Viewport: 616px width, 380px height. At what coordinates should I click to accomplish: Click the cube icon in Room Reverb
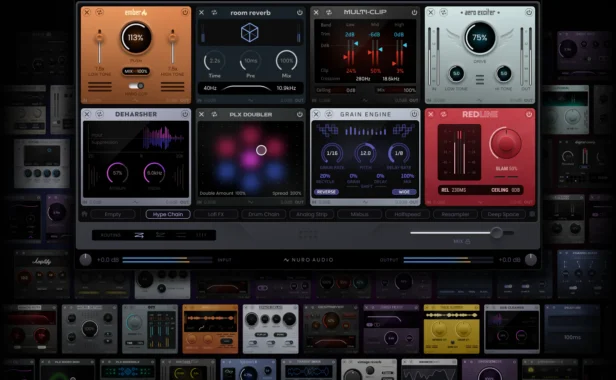[250, 32]
